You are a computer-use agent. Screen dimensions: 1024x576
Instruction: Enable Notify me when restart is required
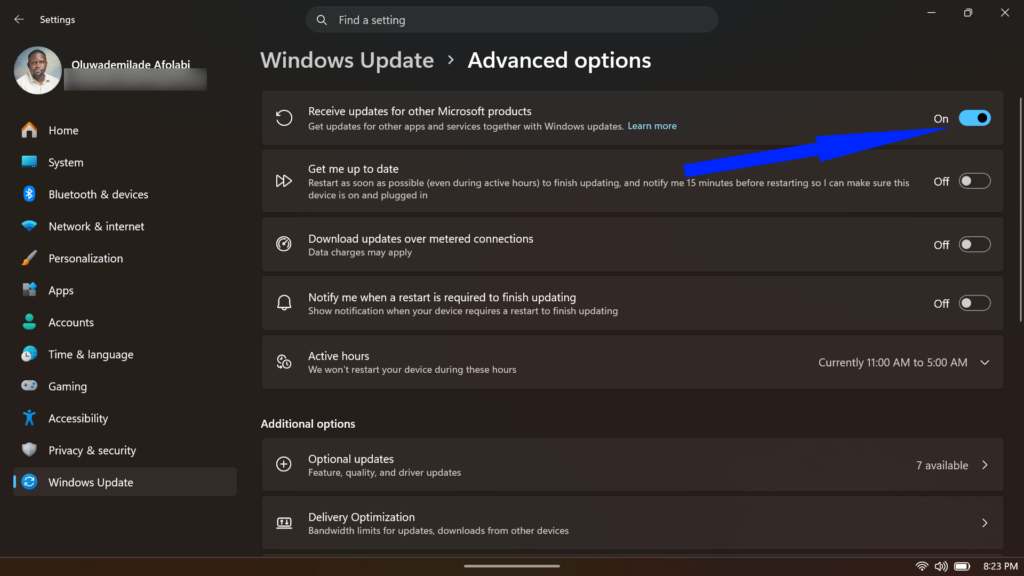point(974,303)
